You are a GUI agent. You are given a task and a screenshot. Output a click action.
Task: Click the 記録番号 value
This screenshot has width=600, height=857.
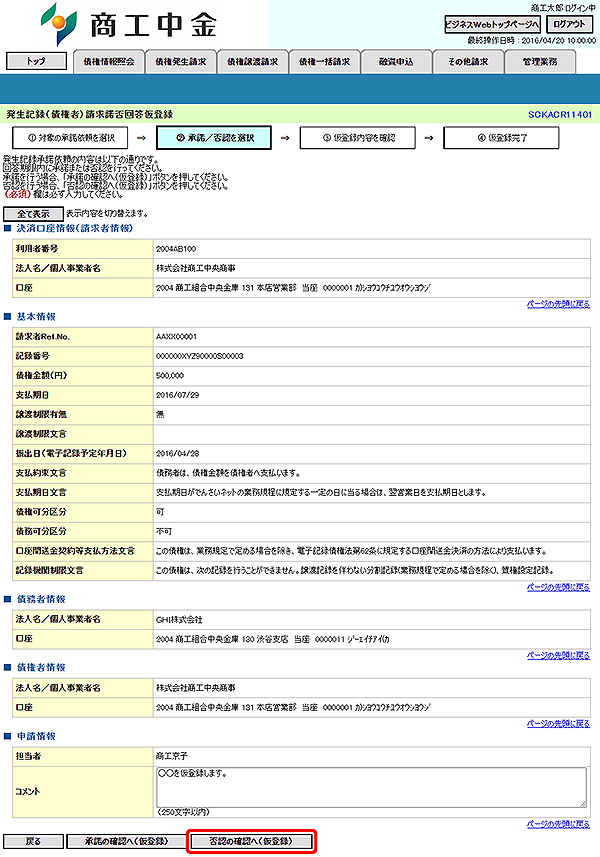(200, 356)
